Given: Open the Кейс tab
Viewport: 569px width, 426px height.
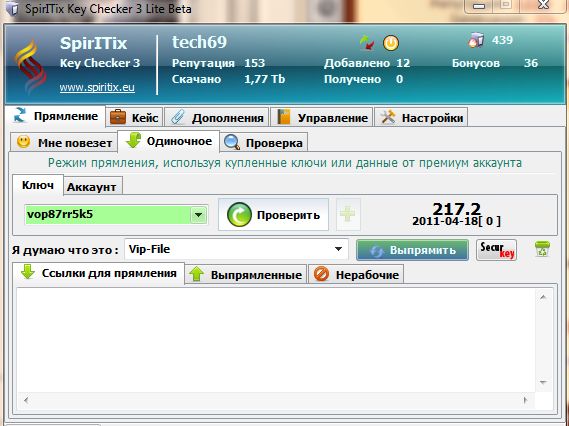Looking at the screenshot, I should (134, 118).
